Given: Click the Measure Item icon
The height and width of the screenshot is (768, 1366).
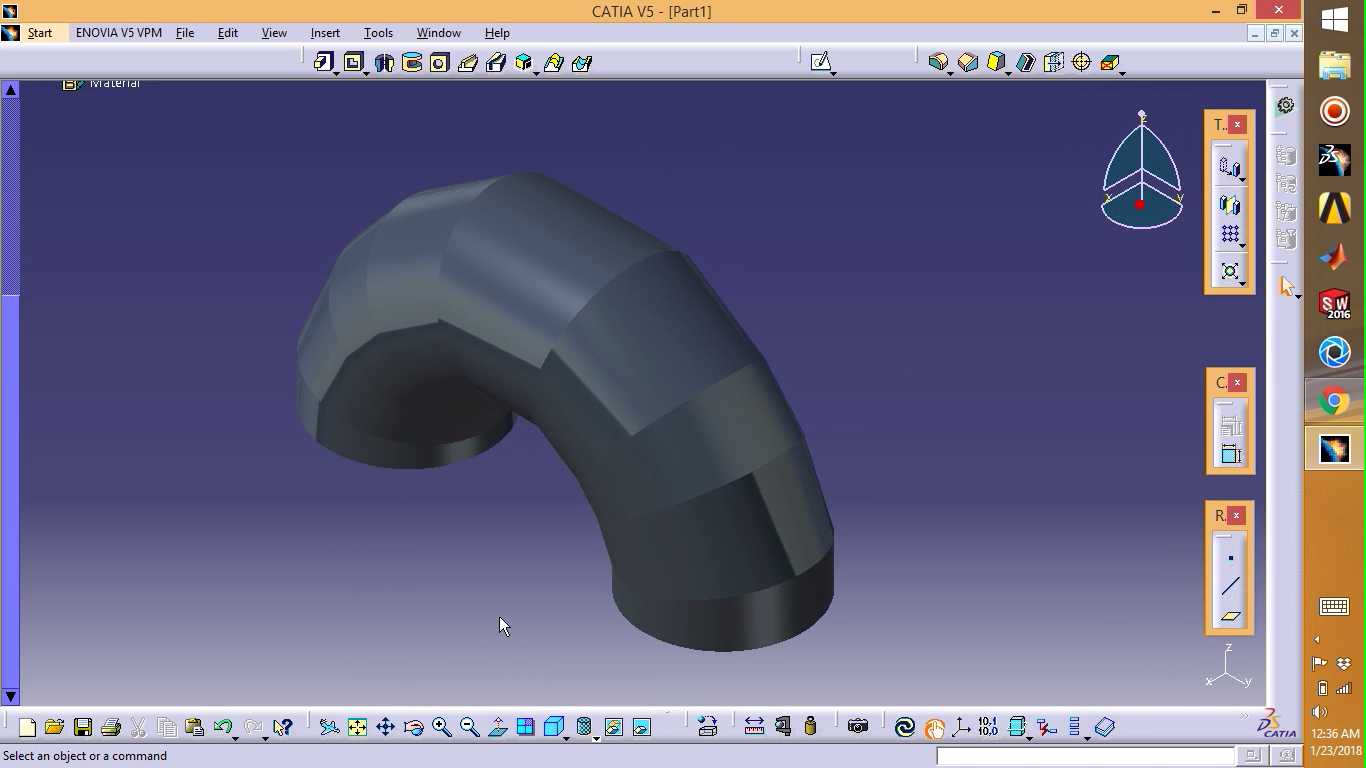Looking at the screenshot, I should (x=782, y=727).
